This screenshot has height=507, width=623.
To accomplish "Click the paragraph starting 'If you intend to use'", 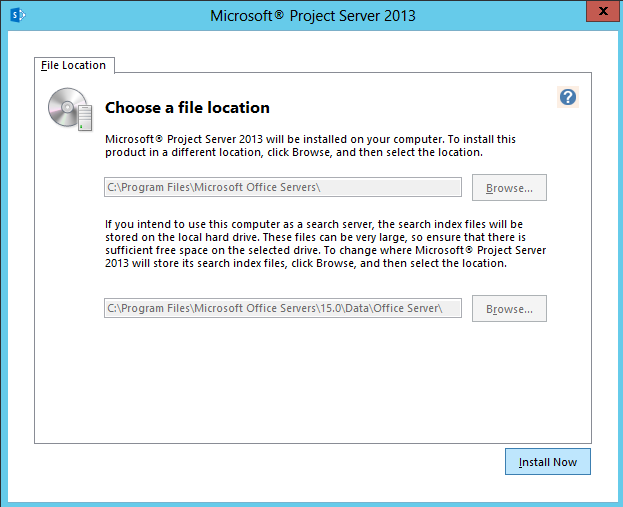I will pyautogui.click(x=325, y=244).
